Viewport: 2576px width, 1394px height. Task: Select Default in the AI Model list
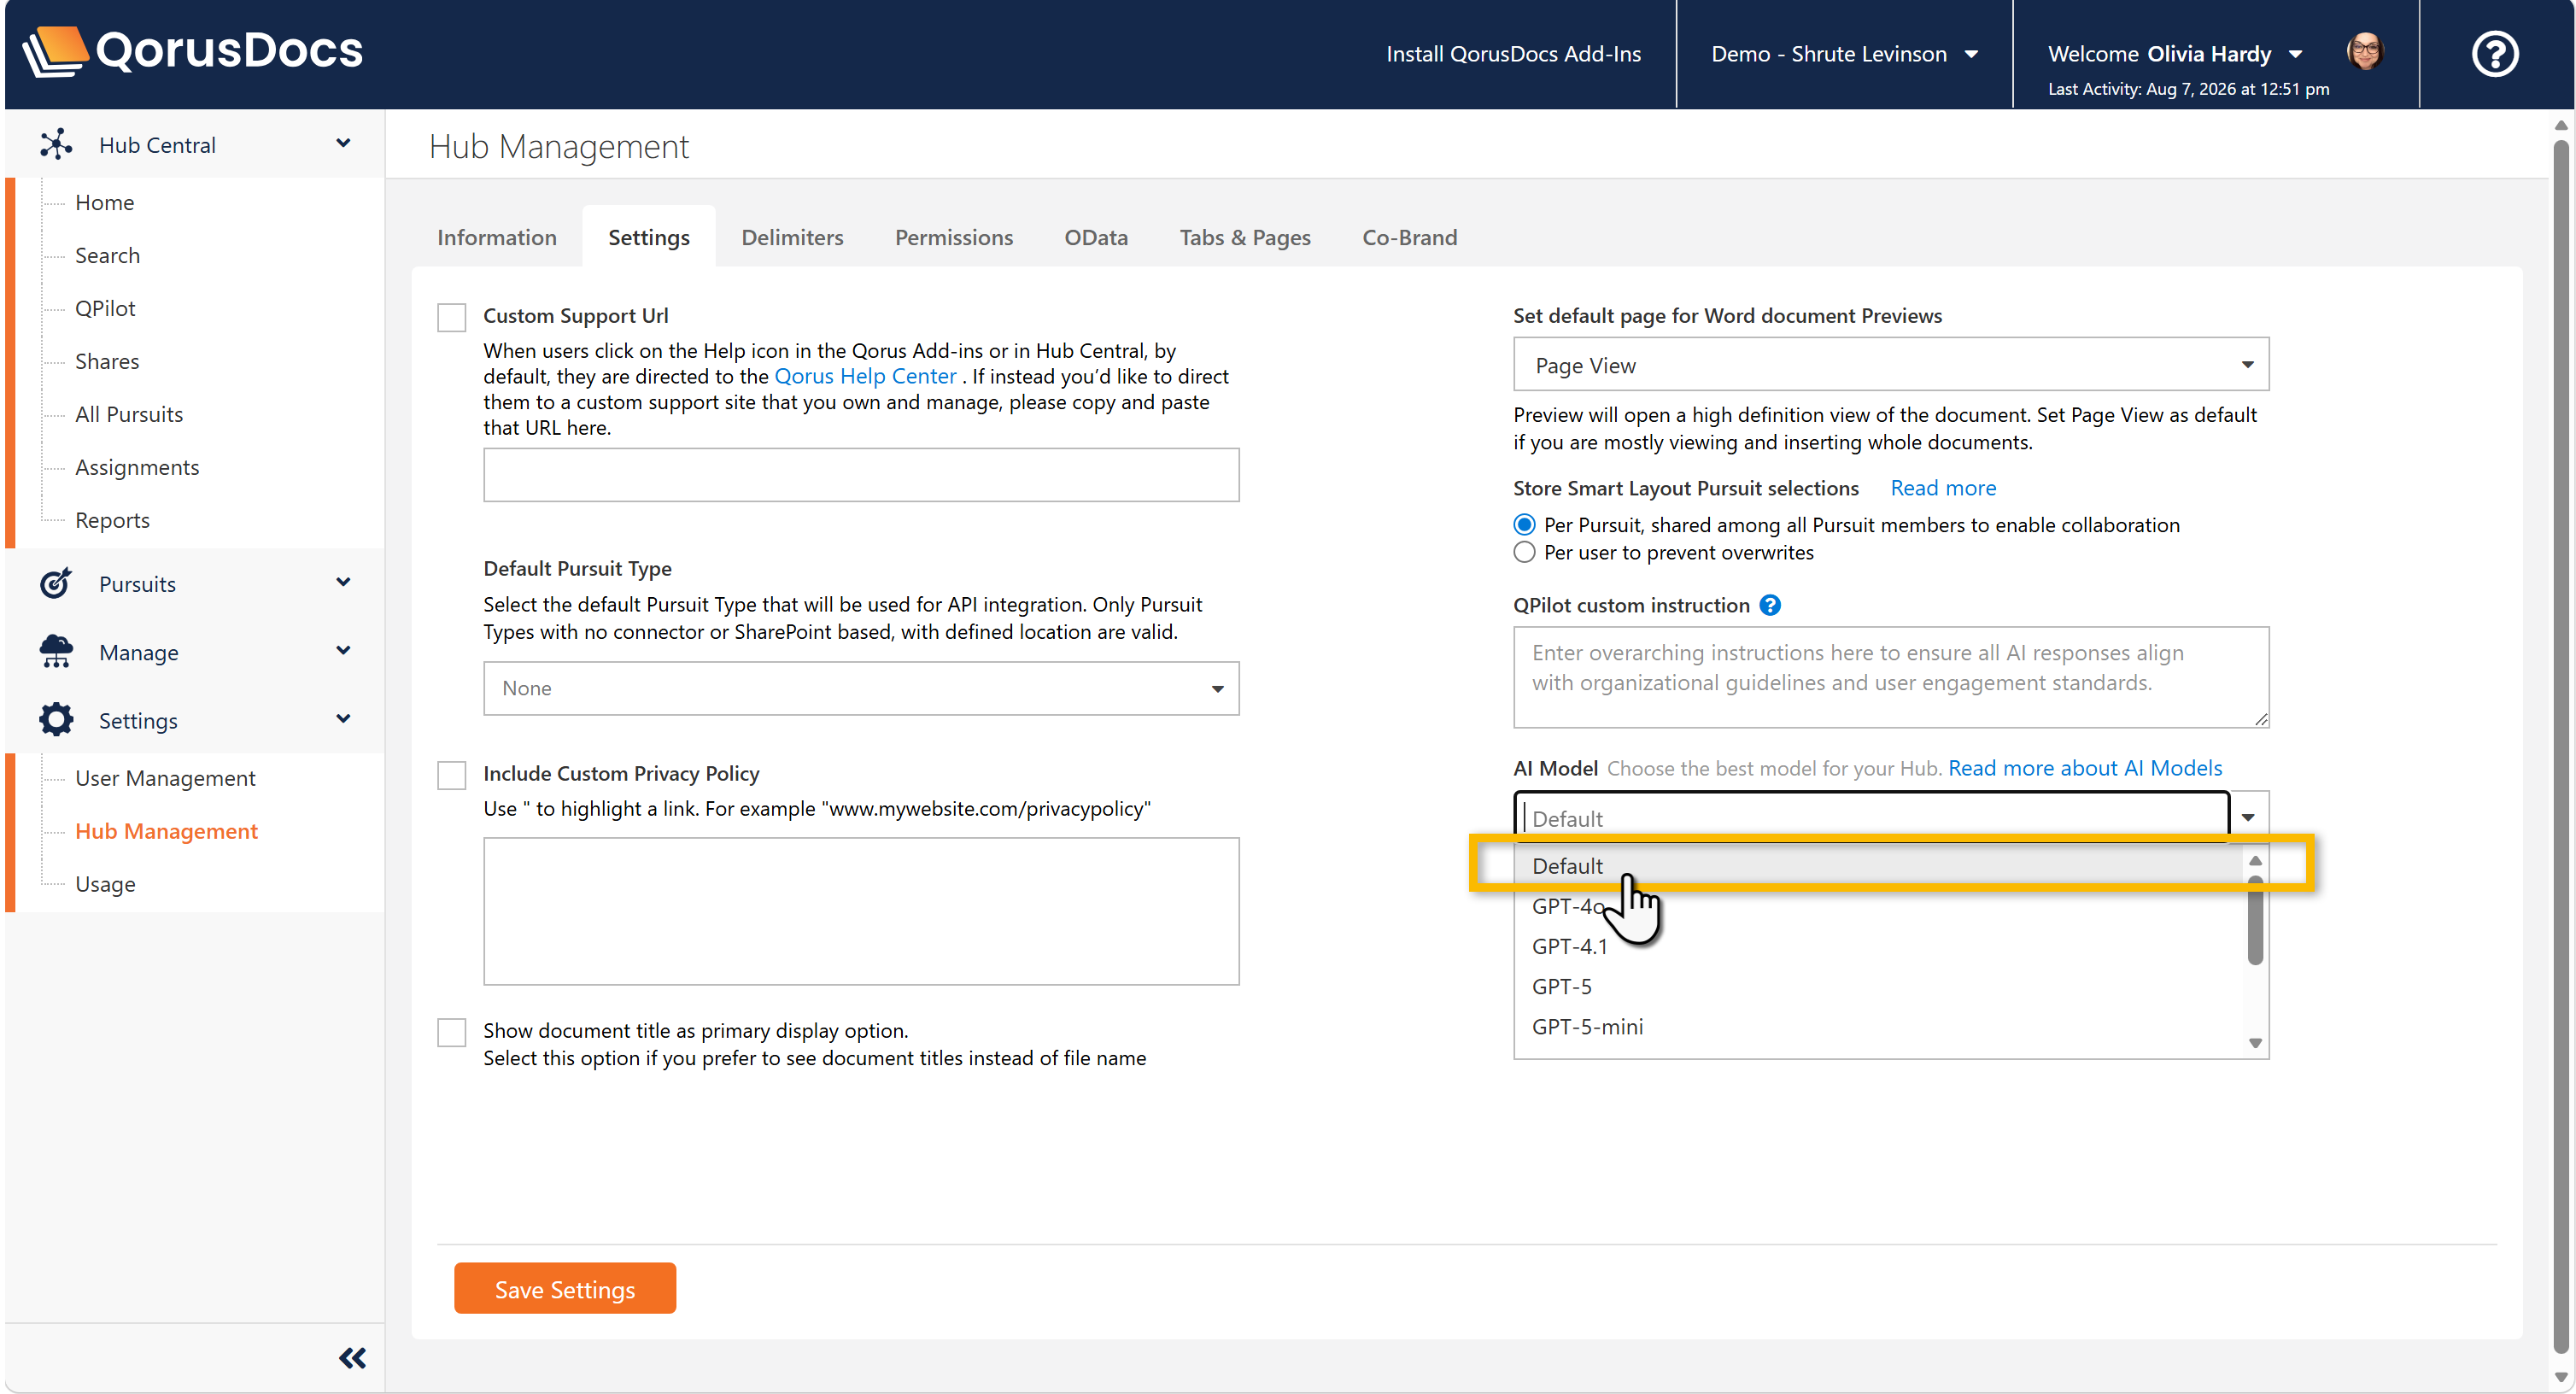click(1880, 866)
